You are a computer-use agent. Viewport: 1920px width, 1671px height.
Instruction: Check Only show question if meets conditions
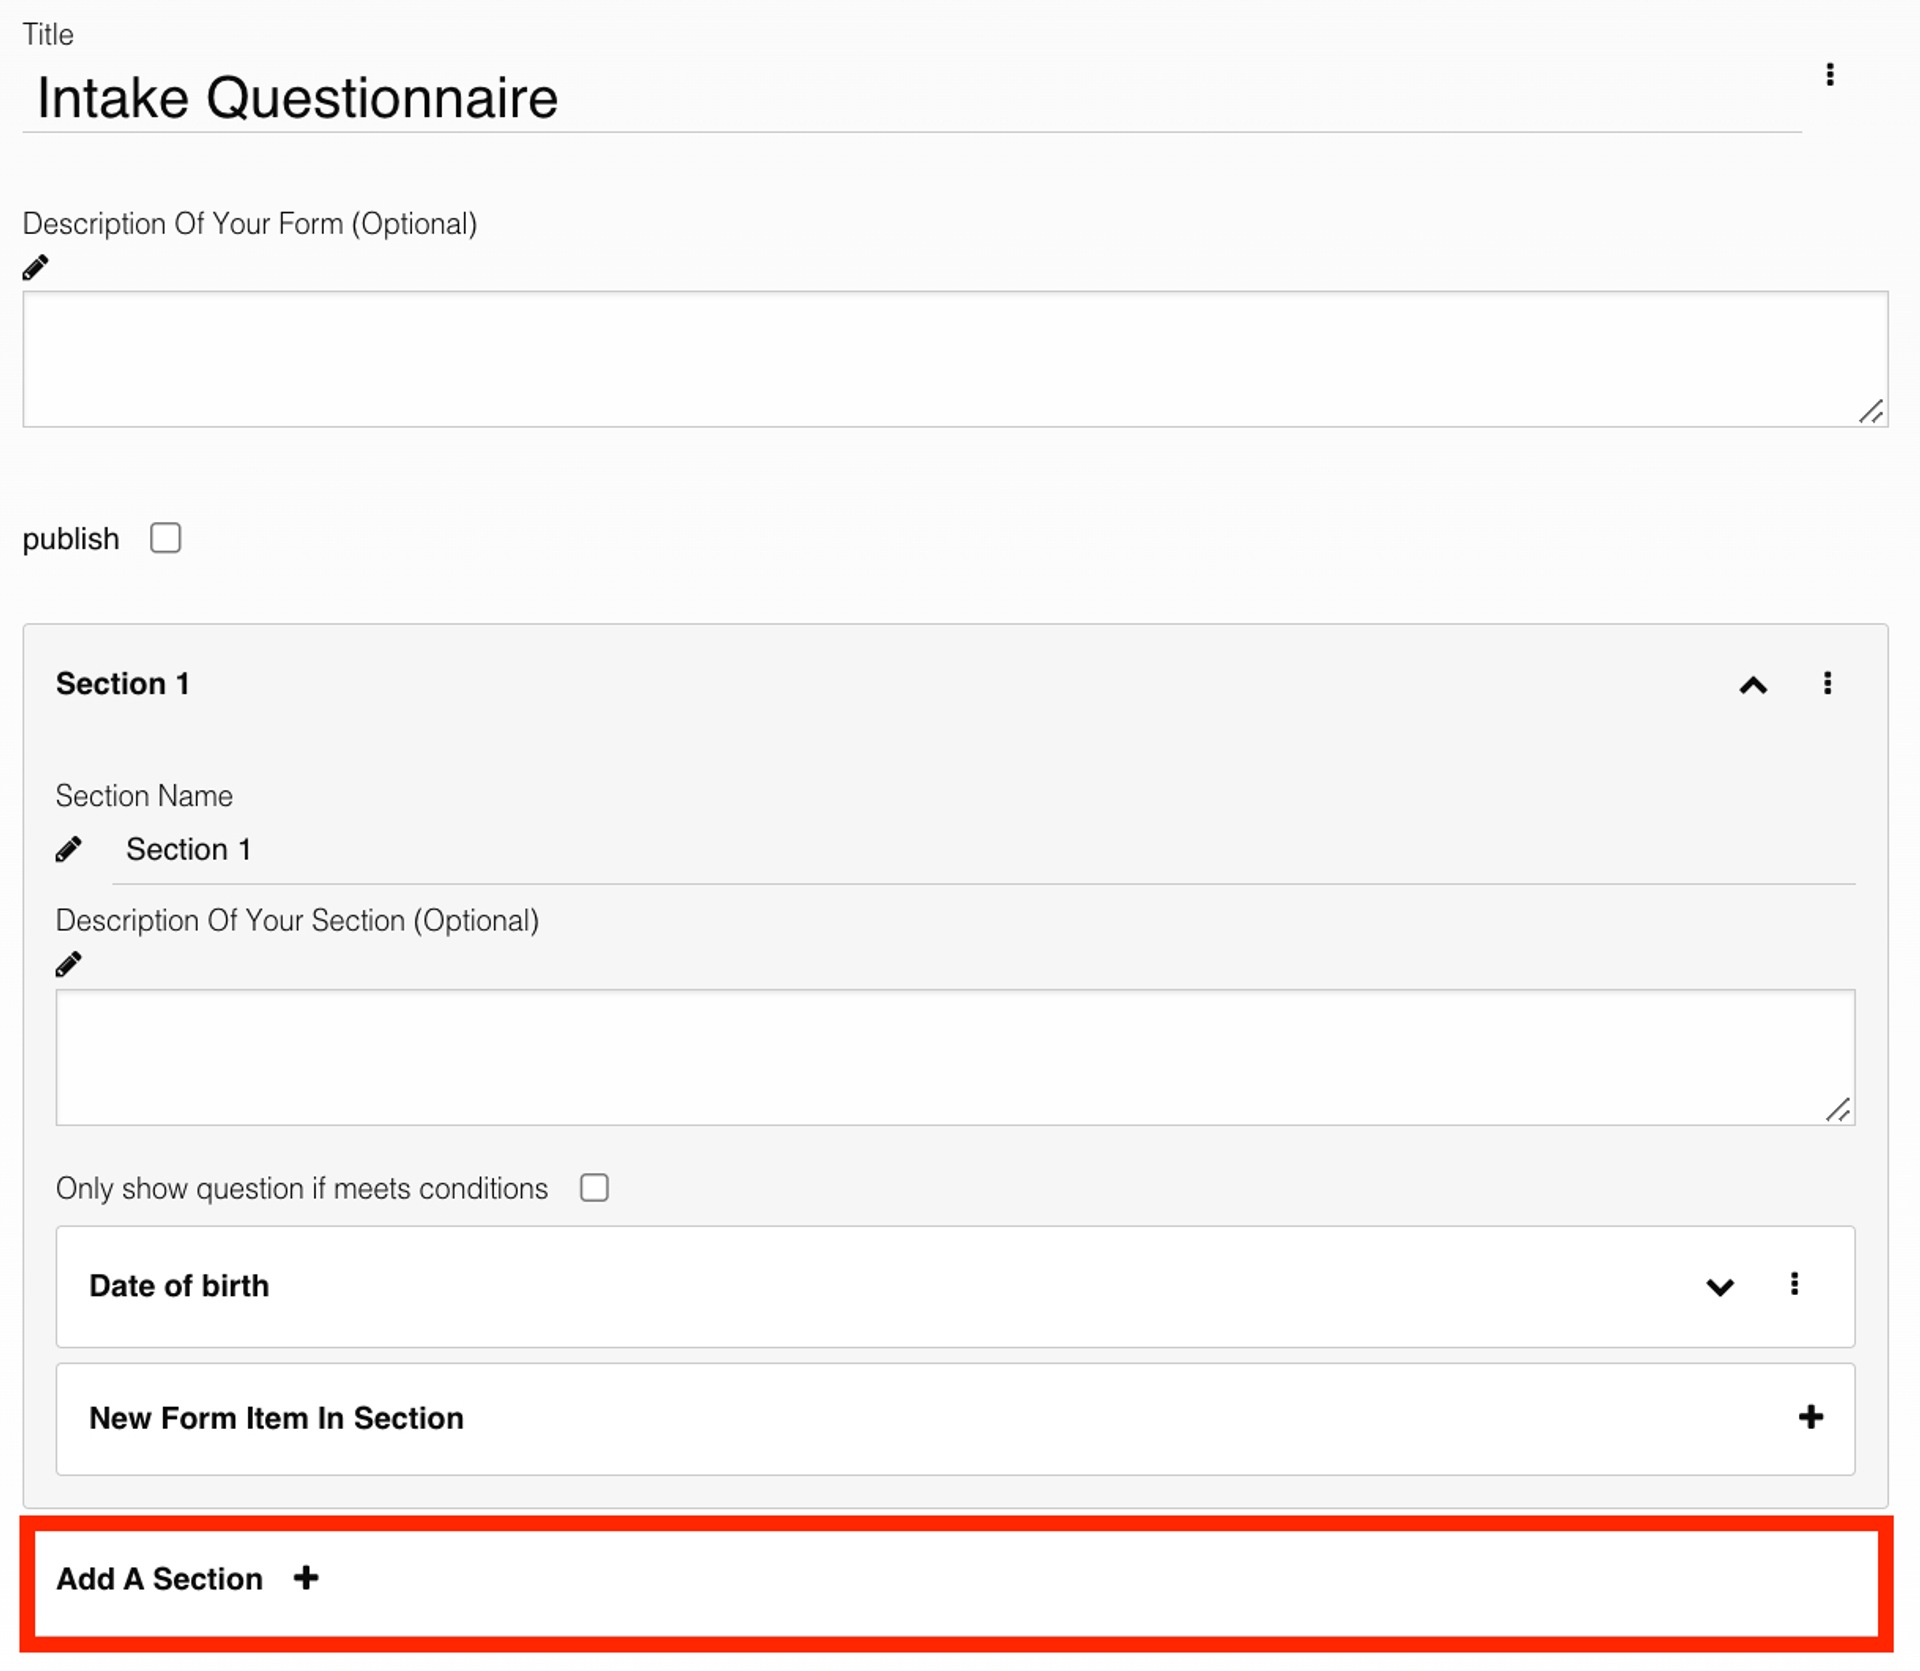tap(594, 1188)
